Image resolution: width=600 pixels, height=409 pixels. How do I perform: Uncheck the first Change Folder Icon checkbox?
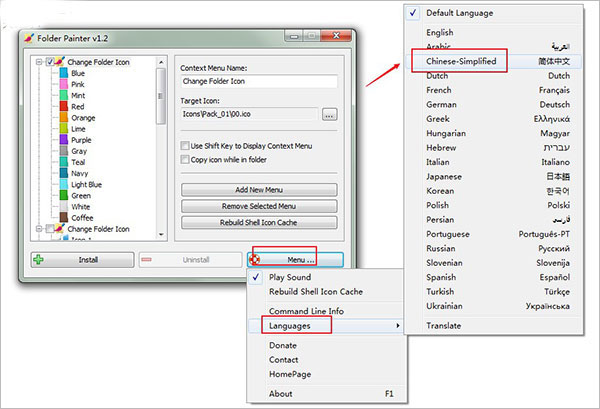(x=51, y=62)
